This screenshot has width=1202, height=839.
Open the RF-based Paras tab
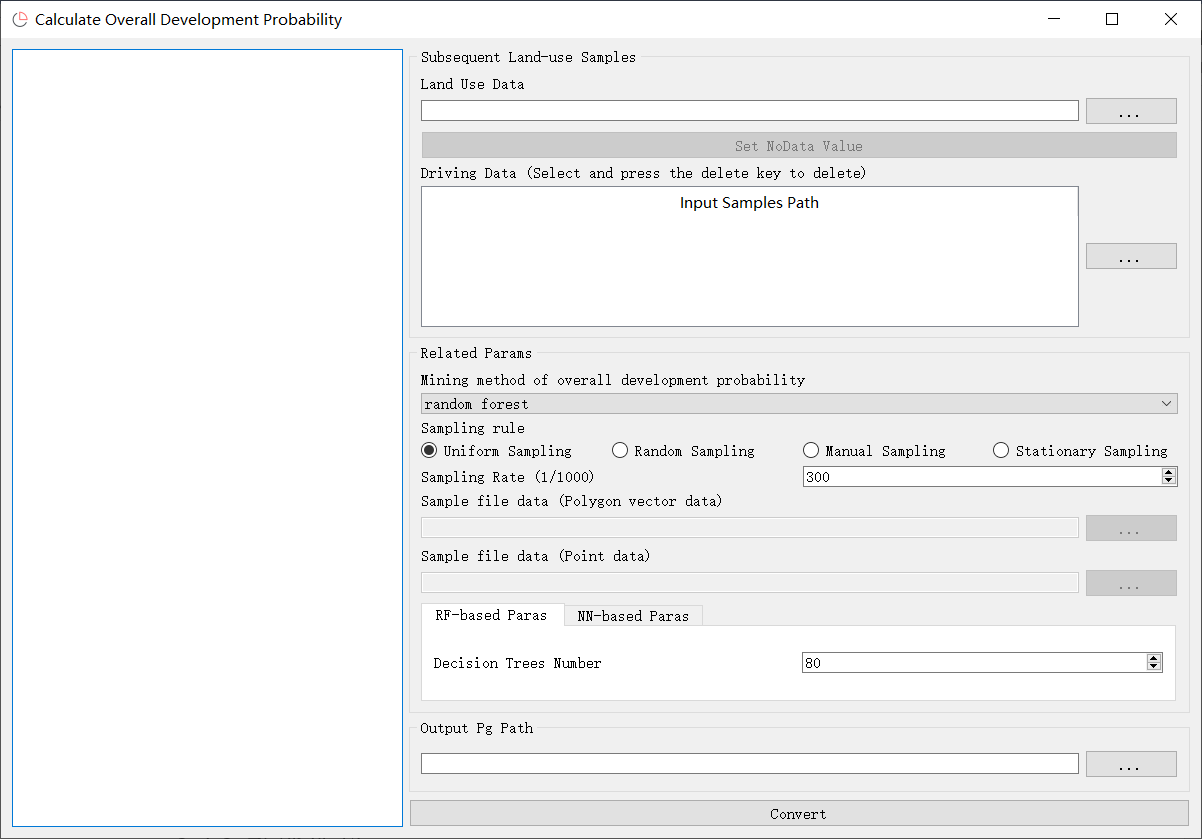[x=491, y=615]
